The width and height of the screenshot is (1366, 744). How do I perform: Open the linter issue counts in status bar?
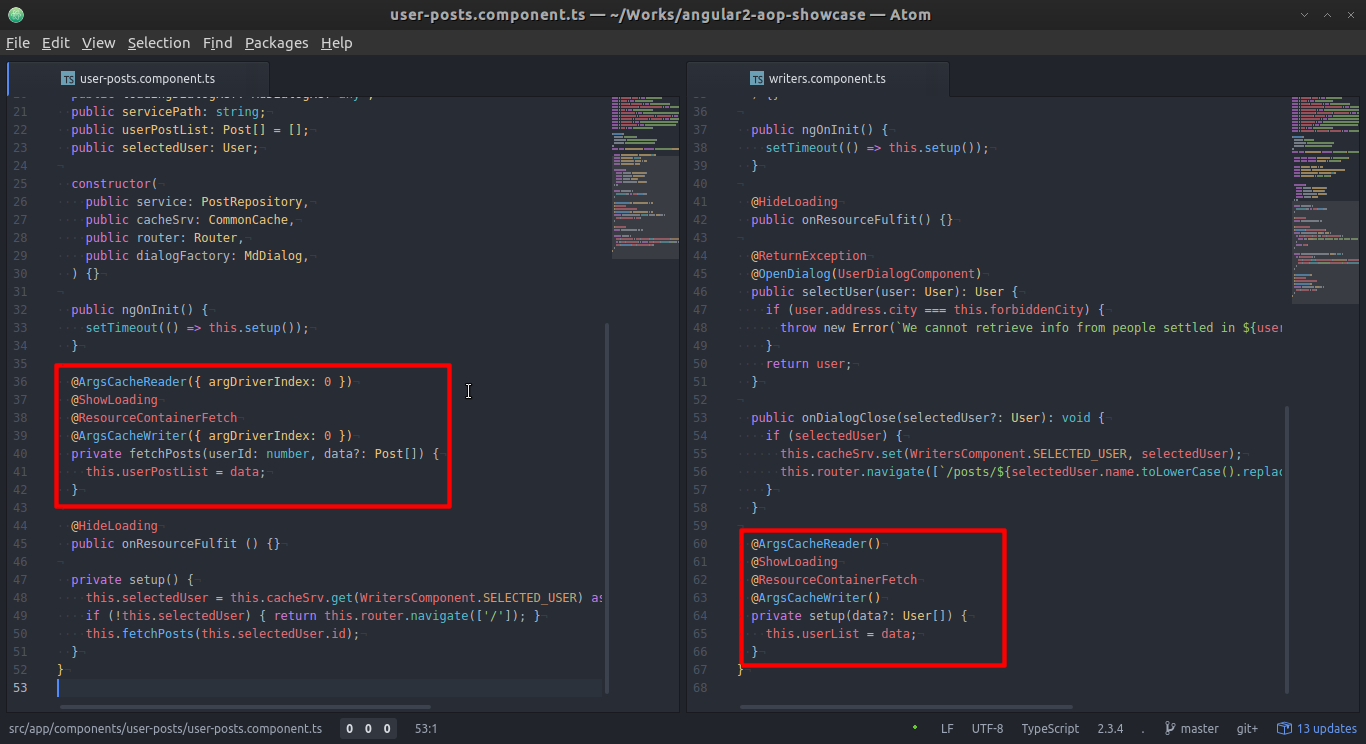point(368,729)
